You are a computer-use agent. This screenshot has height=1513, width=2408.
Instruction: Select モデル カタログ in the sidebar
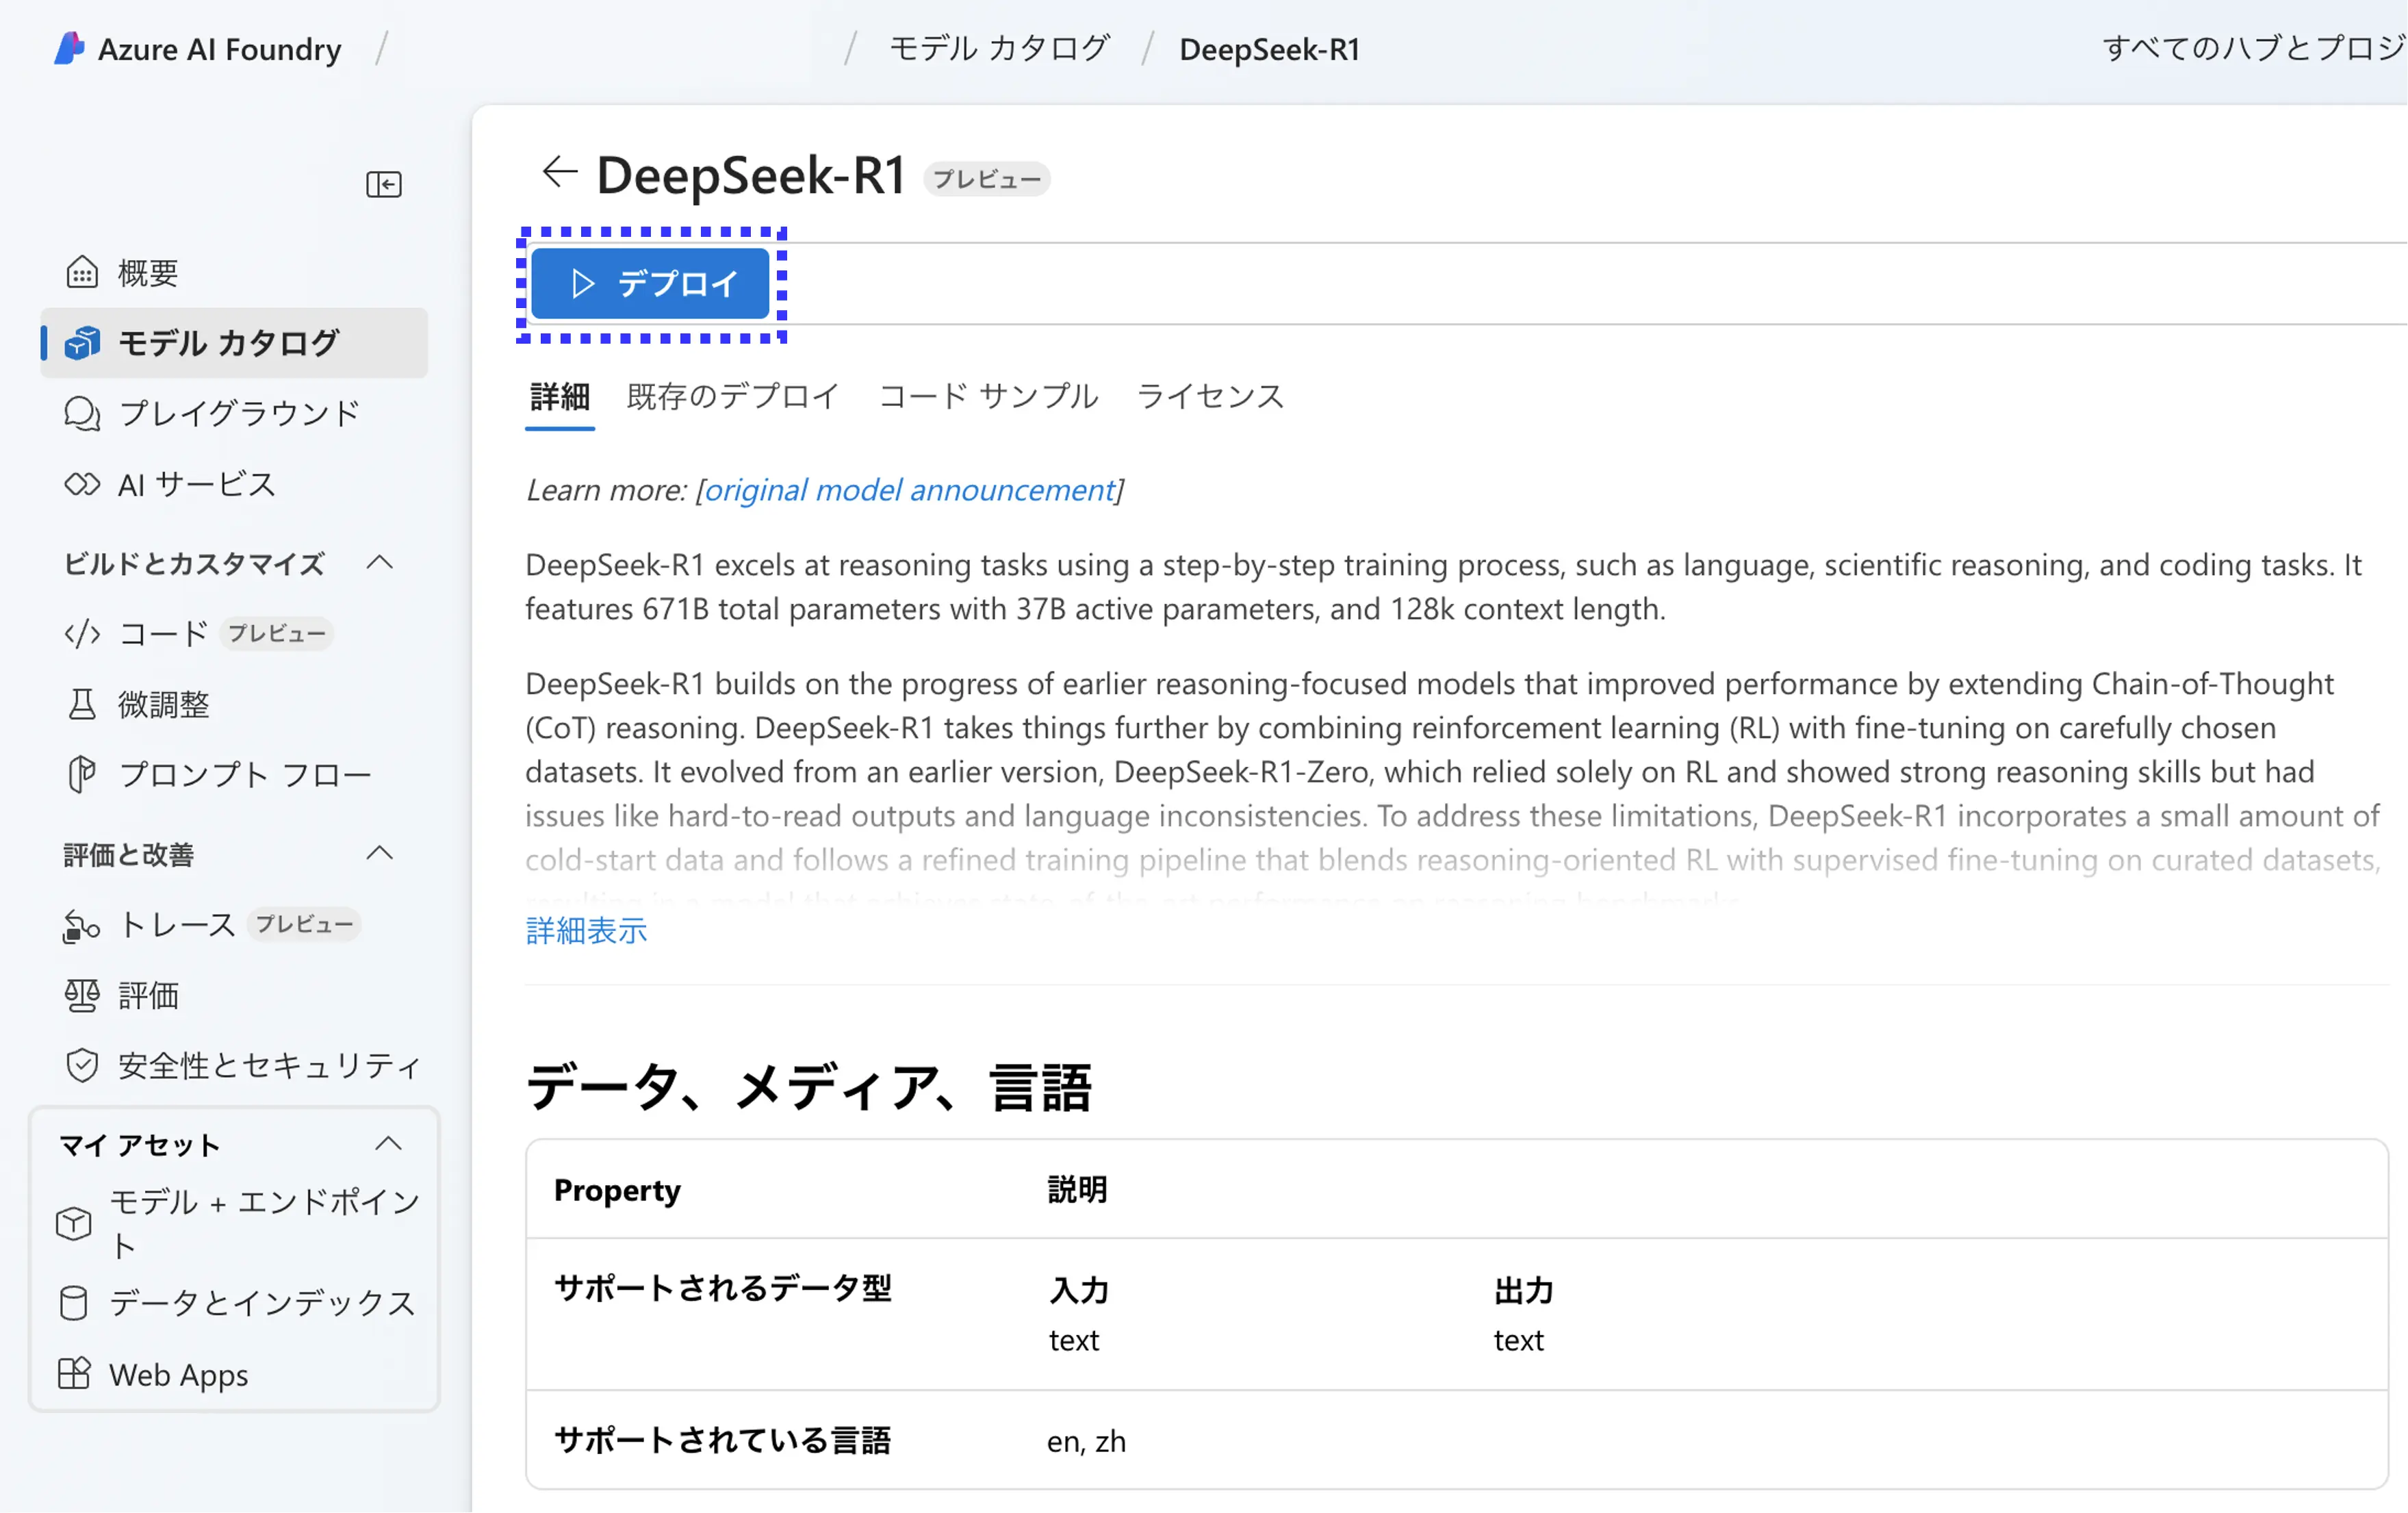tap(234, 343)
